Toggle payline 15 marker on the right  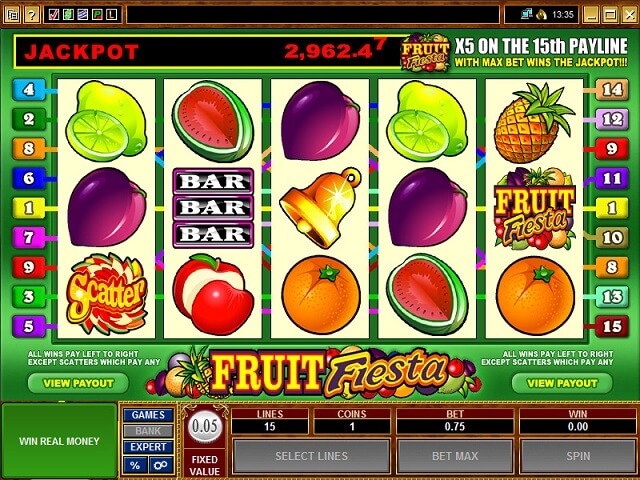coord(612,326)
